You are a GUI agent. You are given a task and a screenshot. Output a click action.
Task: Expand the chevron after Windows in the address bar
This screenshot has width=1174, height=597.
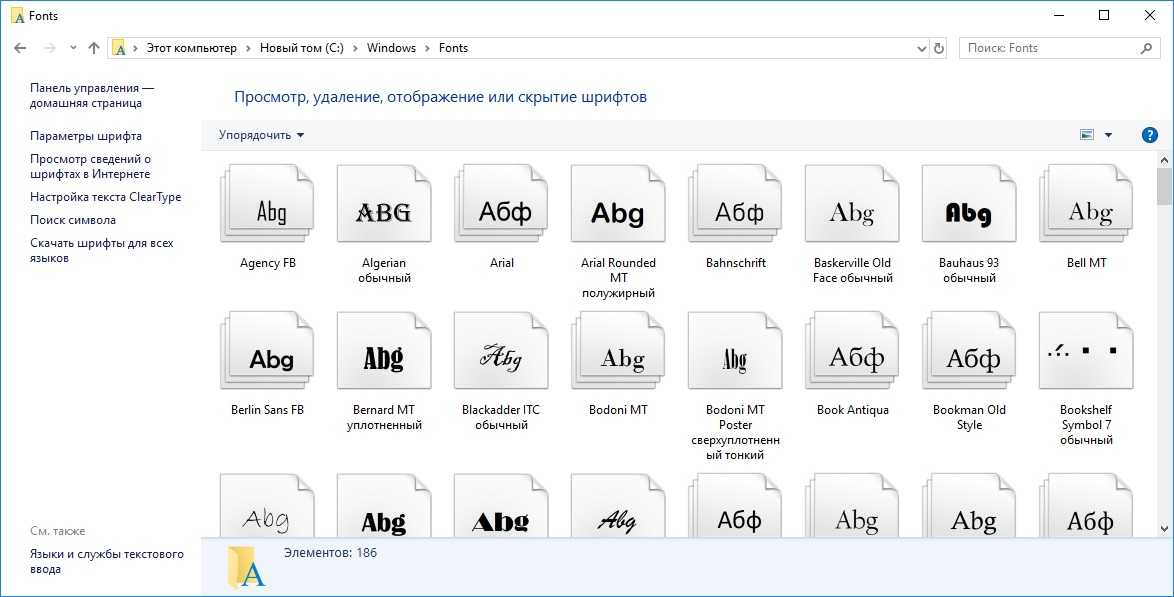click(x=428, y=48)
